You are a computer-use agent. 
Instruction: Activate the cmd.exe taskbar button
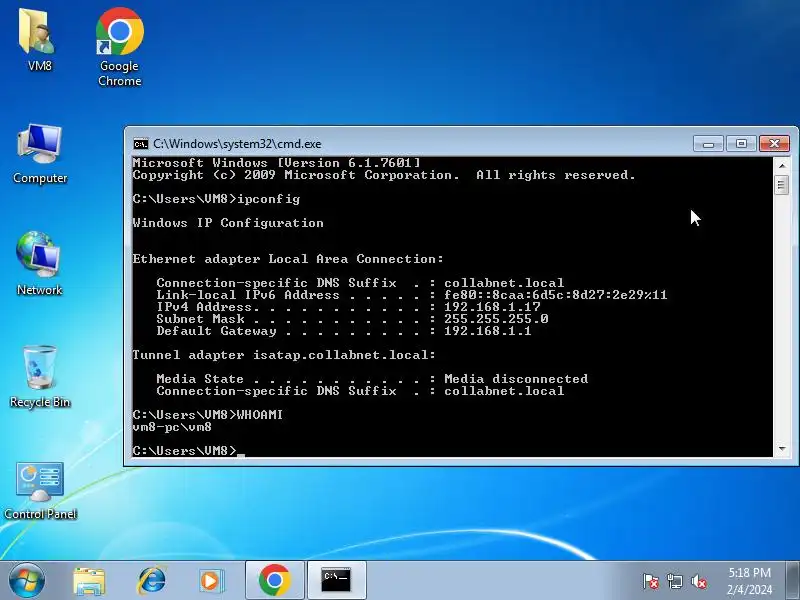click(336, 581)
